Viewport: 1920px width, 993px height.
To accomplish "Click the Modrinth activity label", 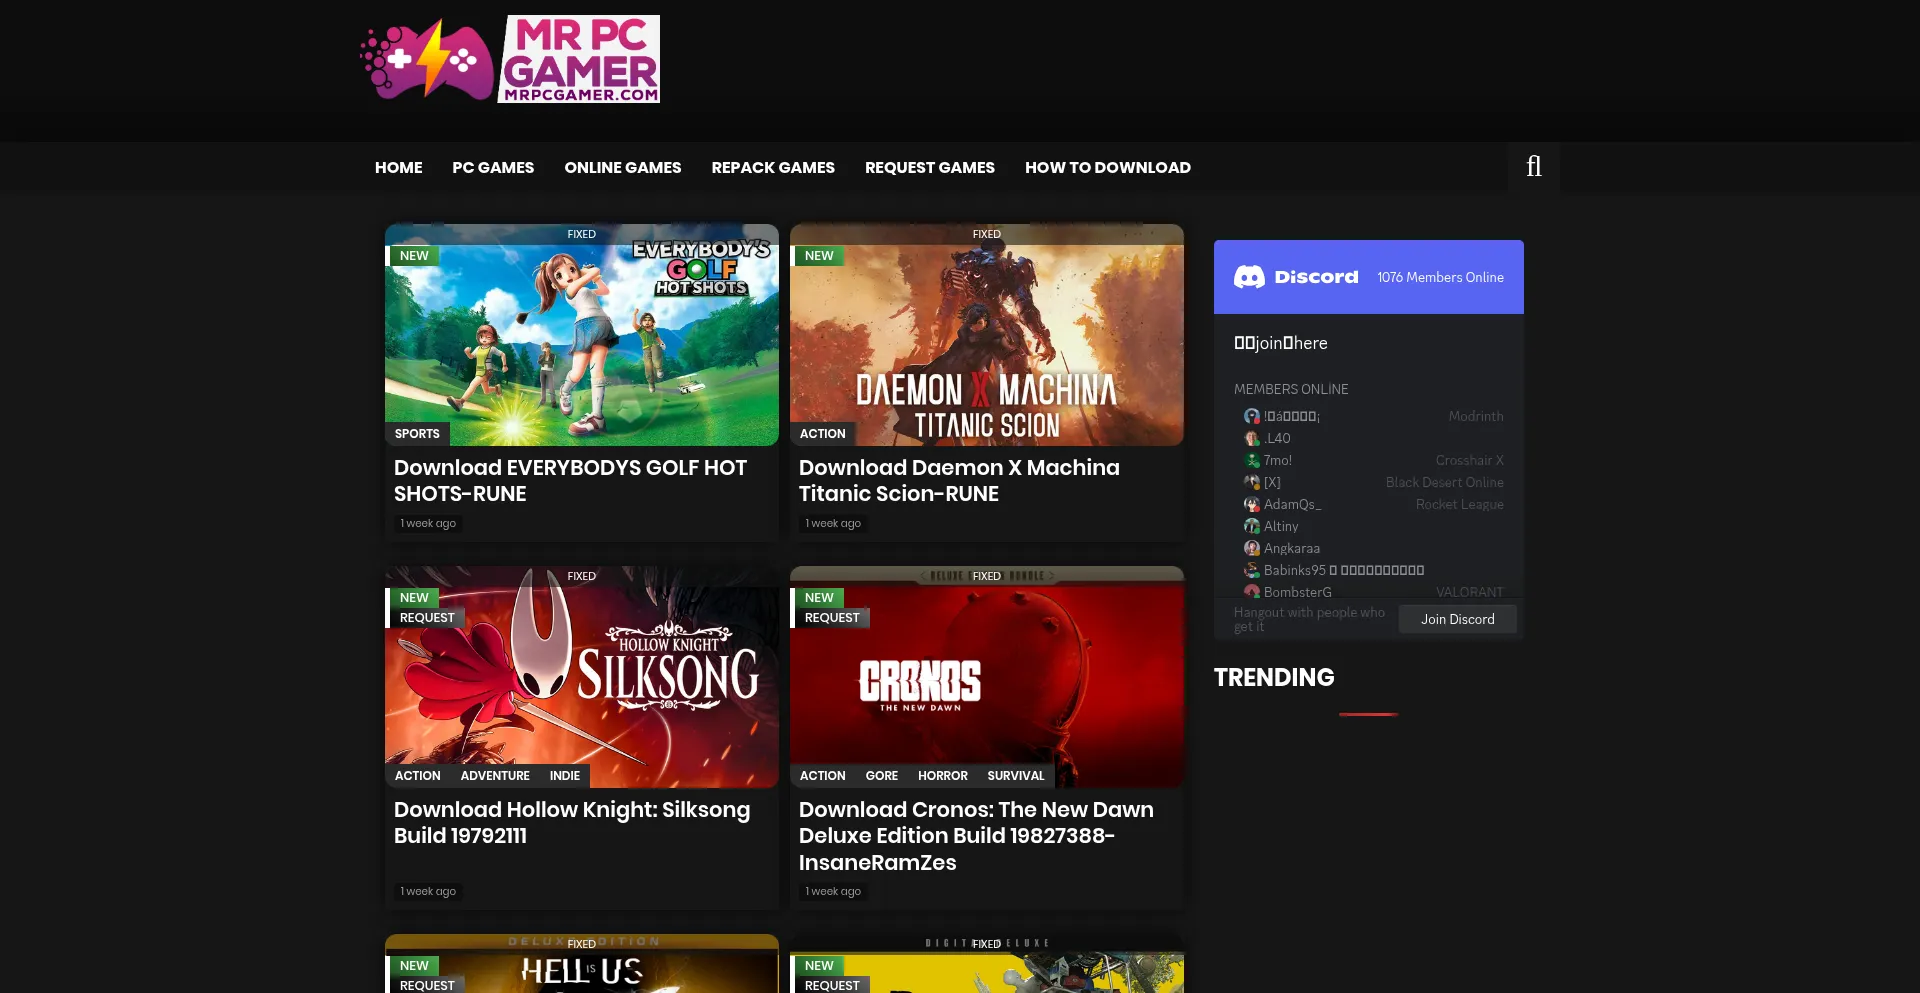I will [1476, 417].
